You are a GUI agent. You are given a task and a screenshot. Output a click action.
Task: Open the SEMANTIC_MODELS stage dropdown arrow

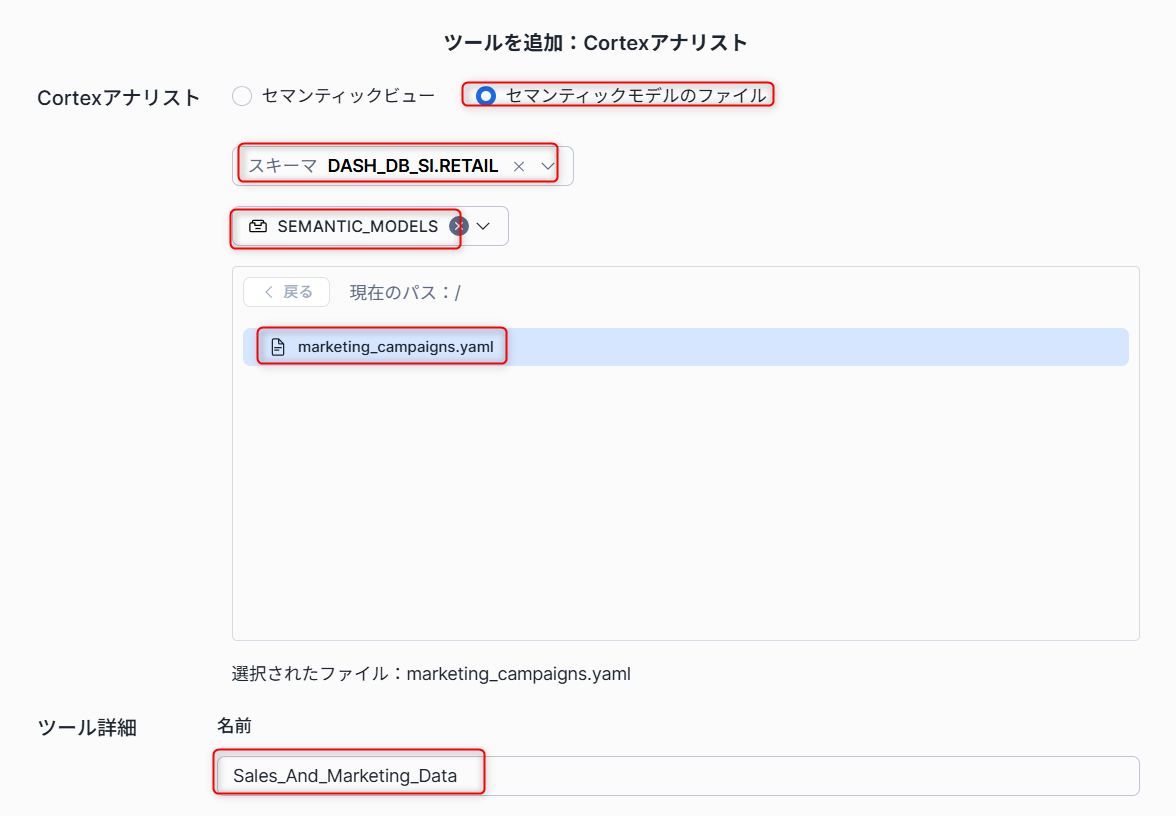(x=484, y=226)
